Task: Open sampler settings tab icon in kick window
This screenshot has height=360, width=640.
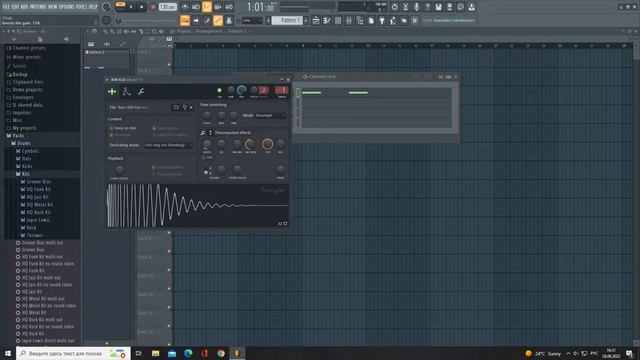Action: tap(112, 92)
